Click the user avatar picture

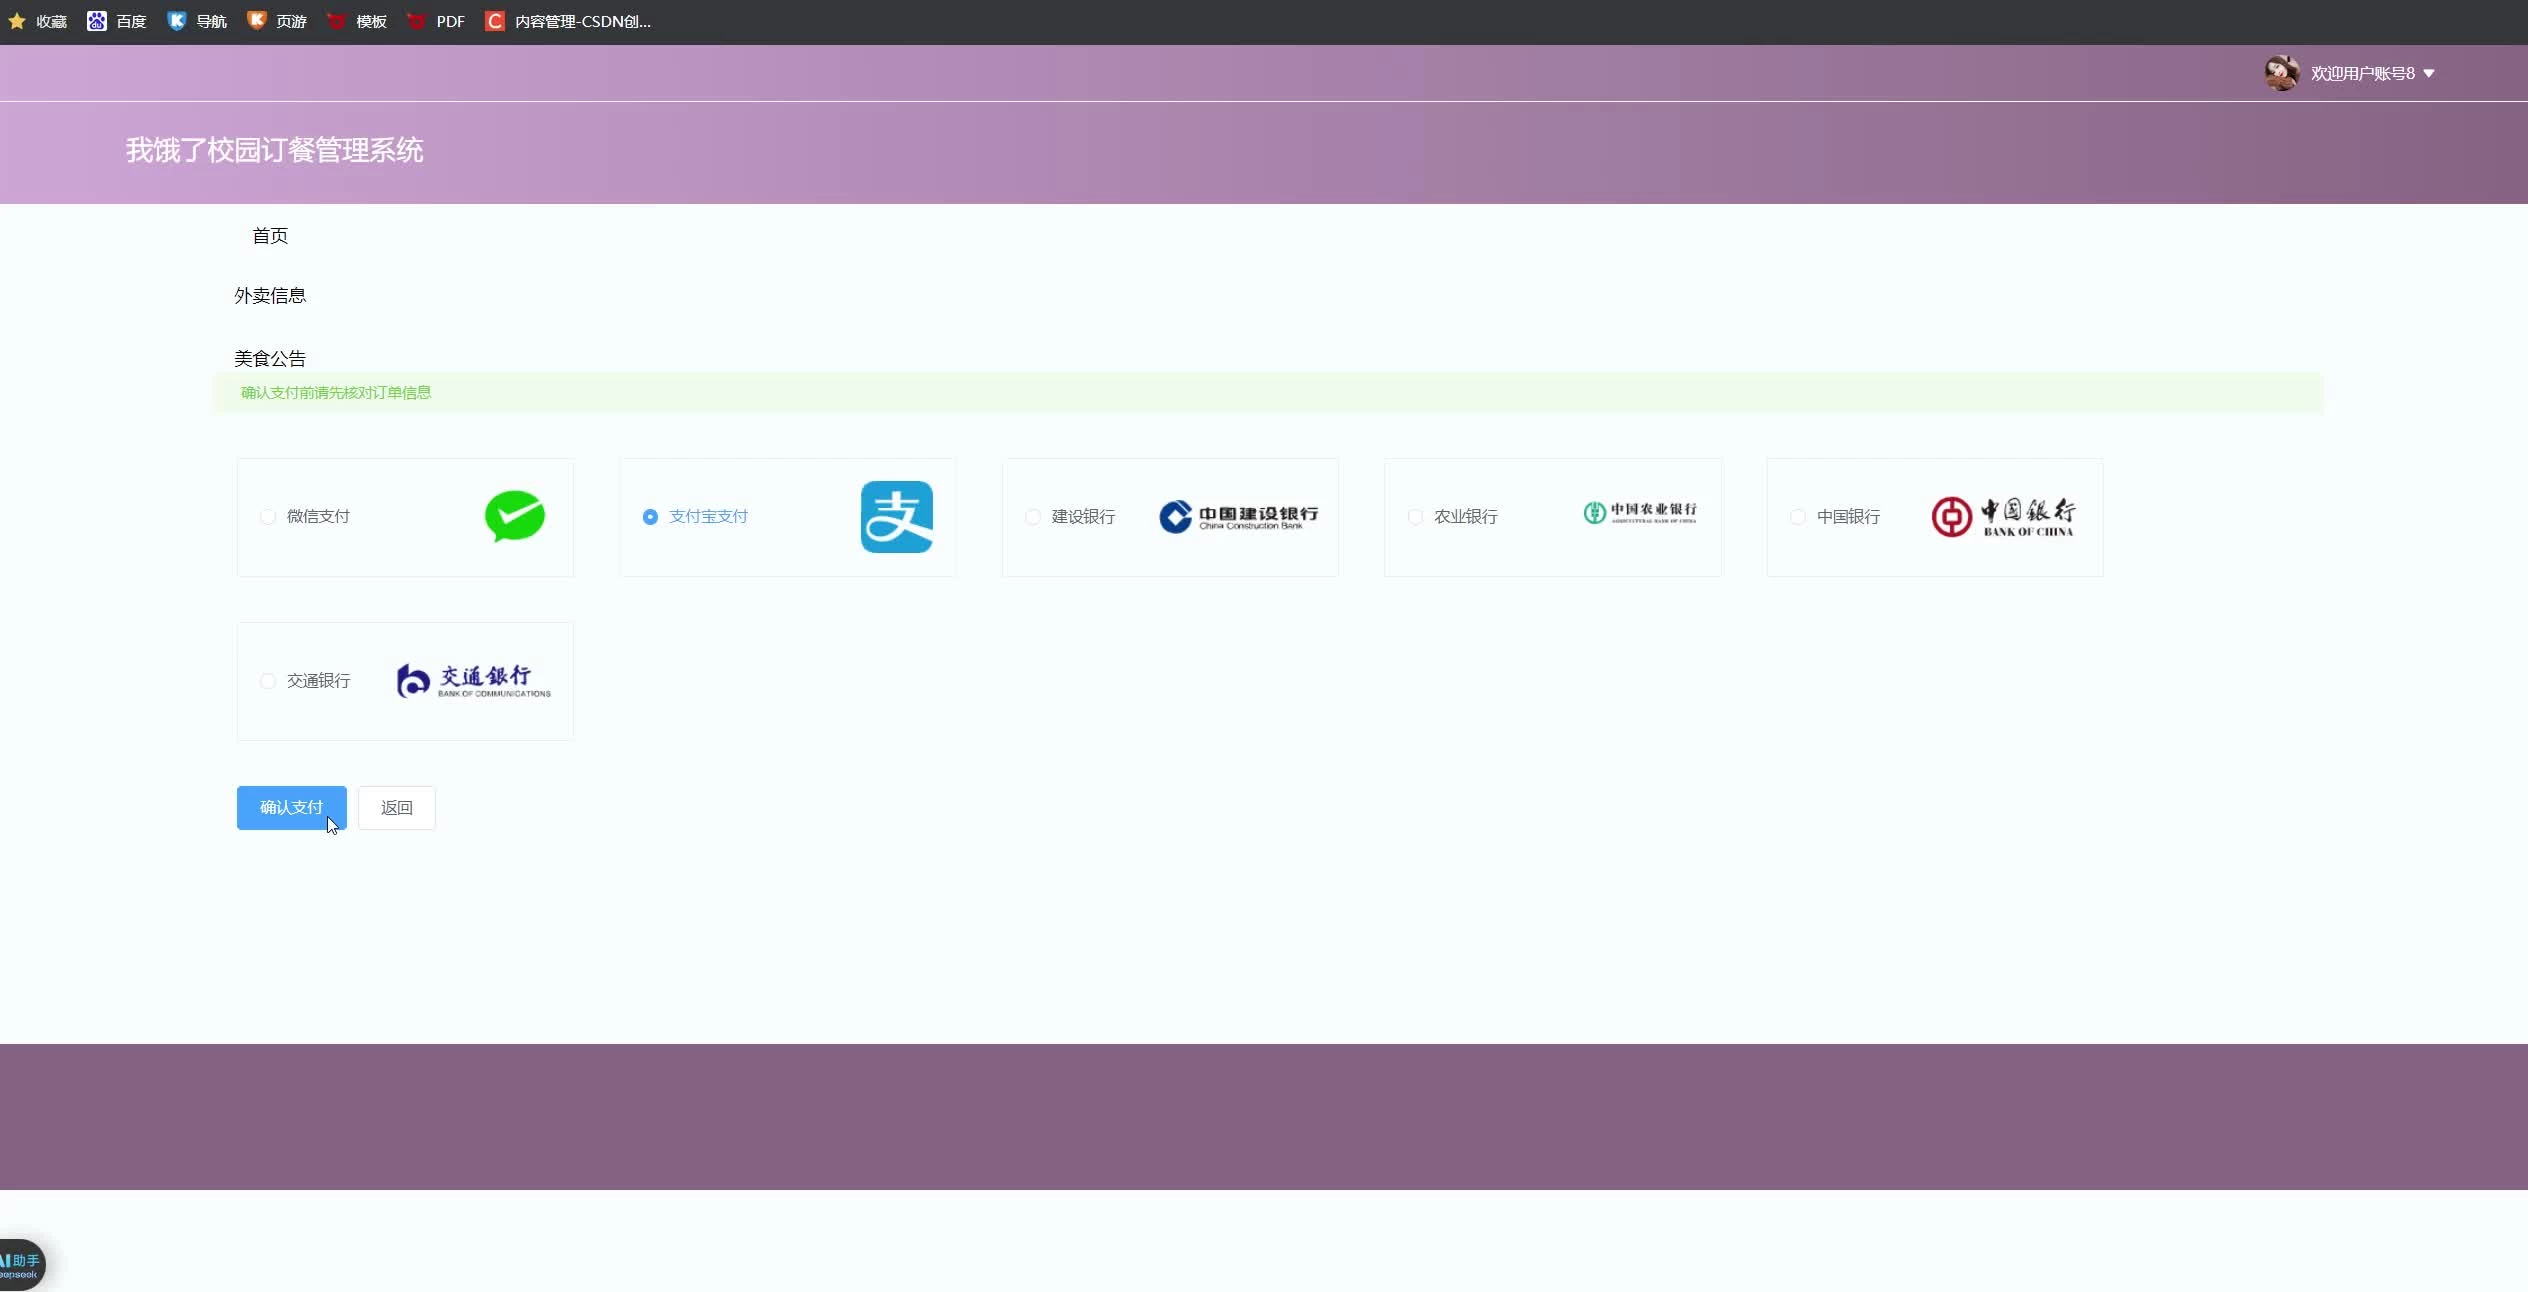coord(2281,73)
